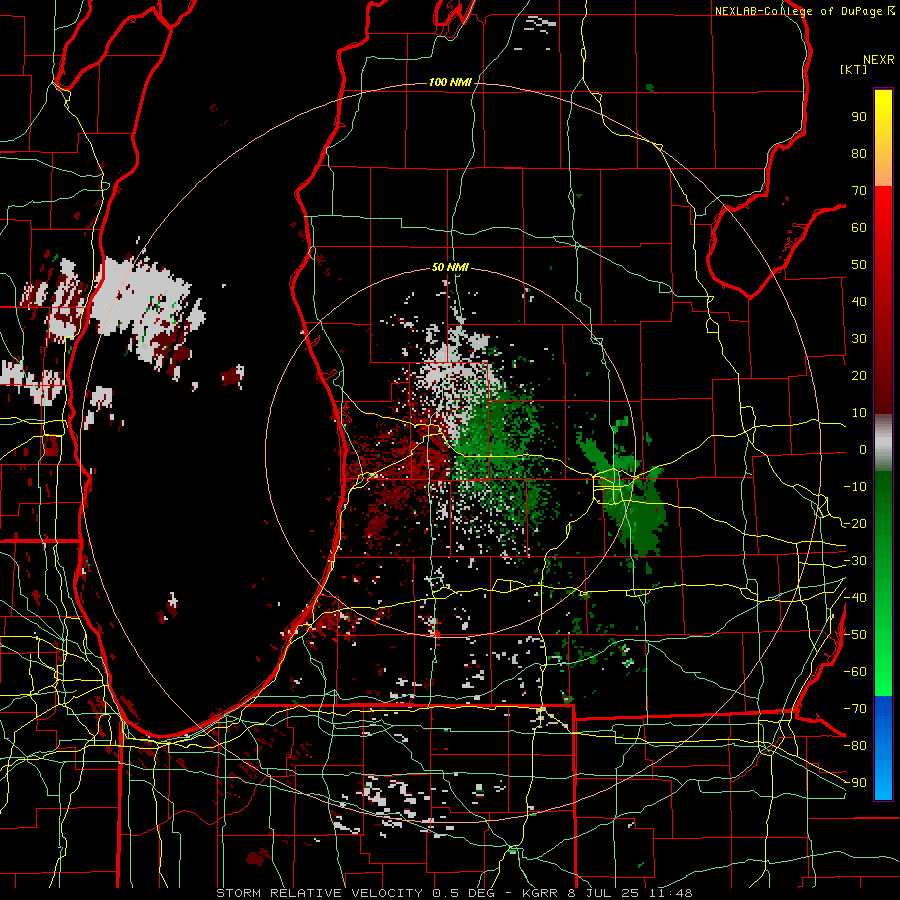Viewport: 900px width, 900px height.
Task: Click the [KT] units label above the scale
Action: point(853,69)
